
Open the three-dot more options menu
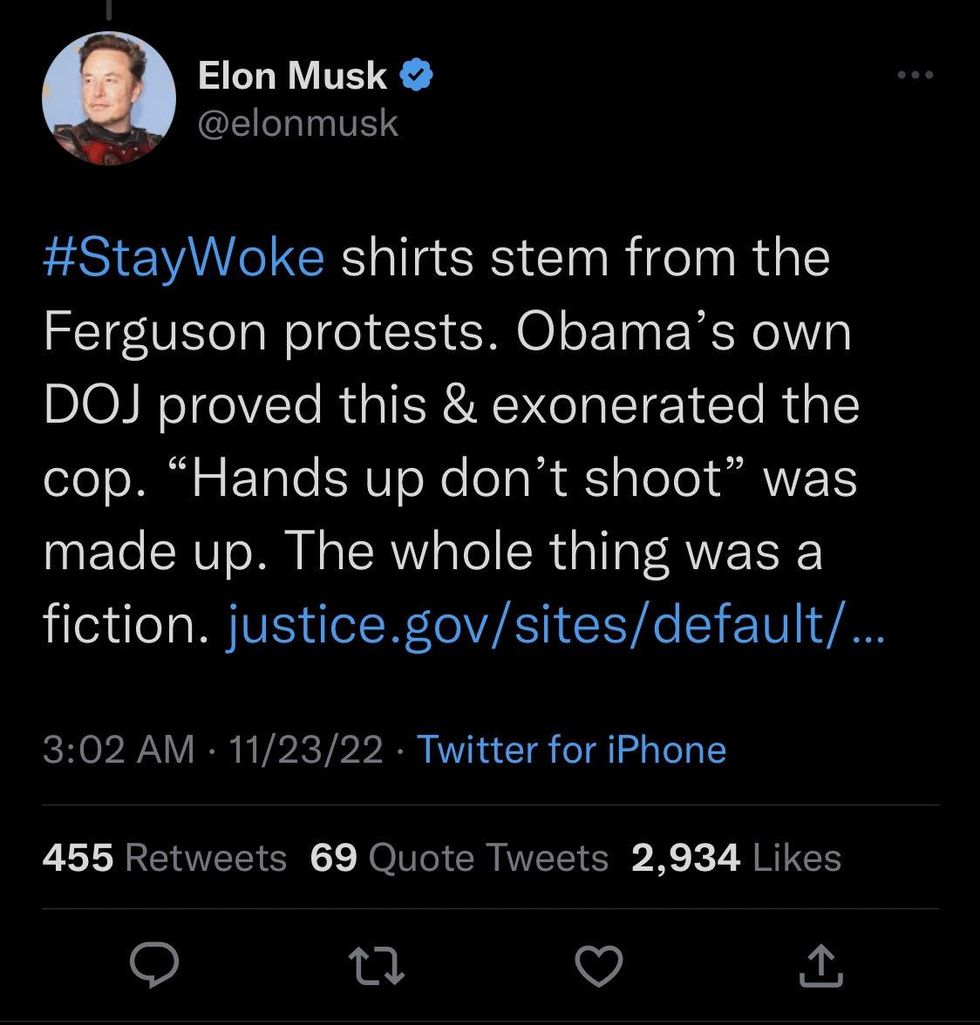point(915,75)
